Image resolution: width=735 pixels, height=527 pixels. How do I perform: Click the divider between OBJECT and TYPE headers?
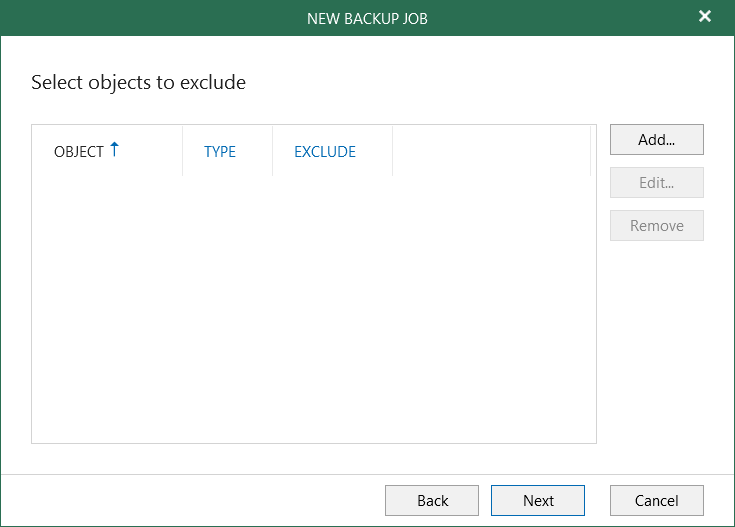182,152
